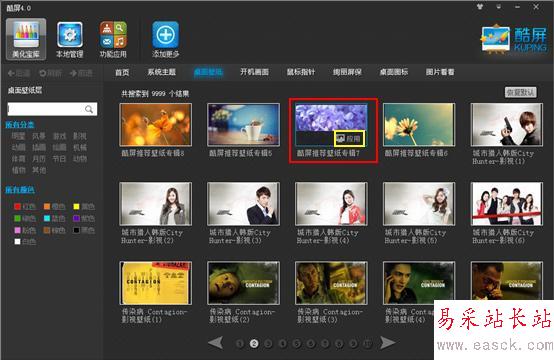
Task: Open the title bar dropdown menu icon
Action: pyautogui.click(x=499, y=6)
